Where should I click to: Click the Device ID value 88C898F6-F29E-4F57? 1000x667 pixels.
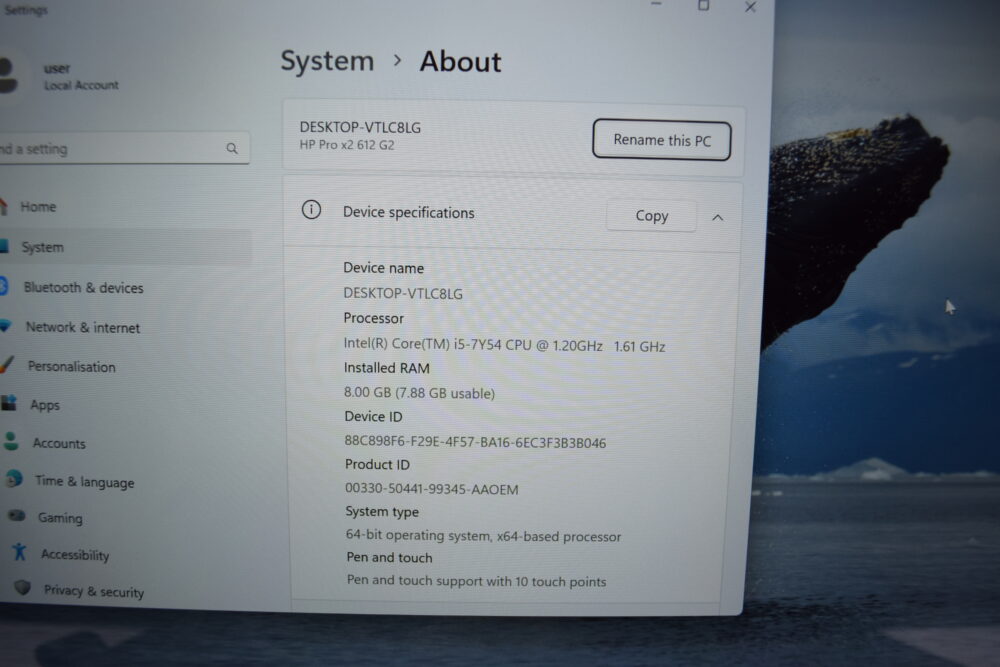click(475, 442)
